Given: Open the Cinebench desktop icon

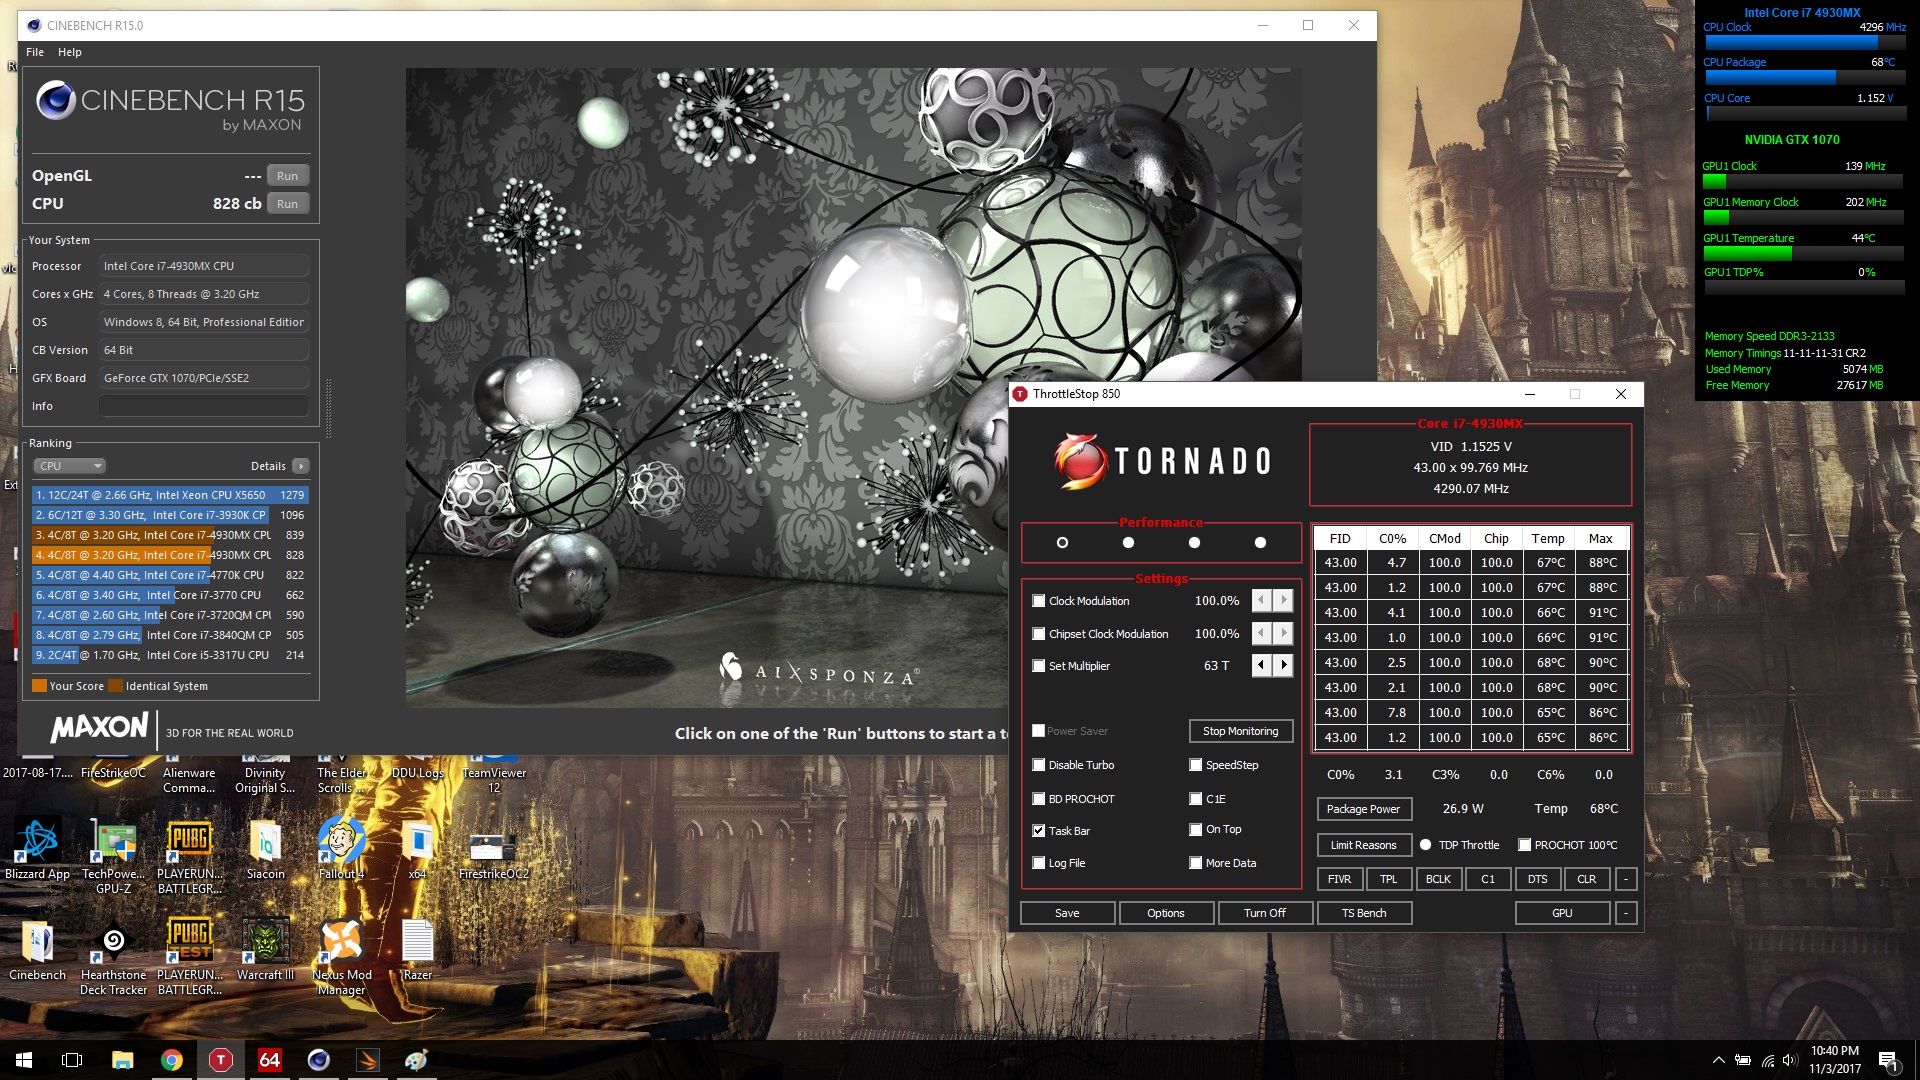Looking at the screenshot, I should click(37, 951).
